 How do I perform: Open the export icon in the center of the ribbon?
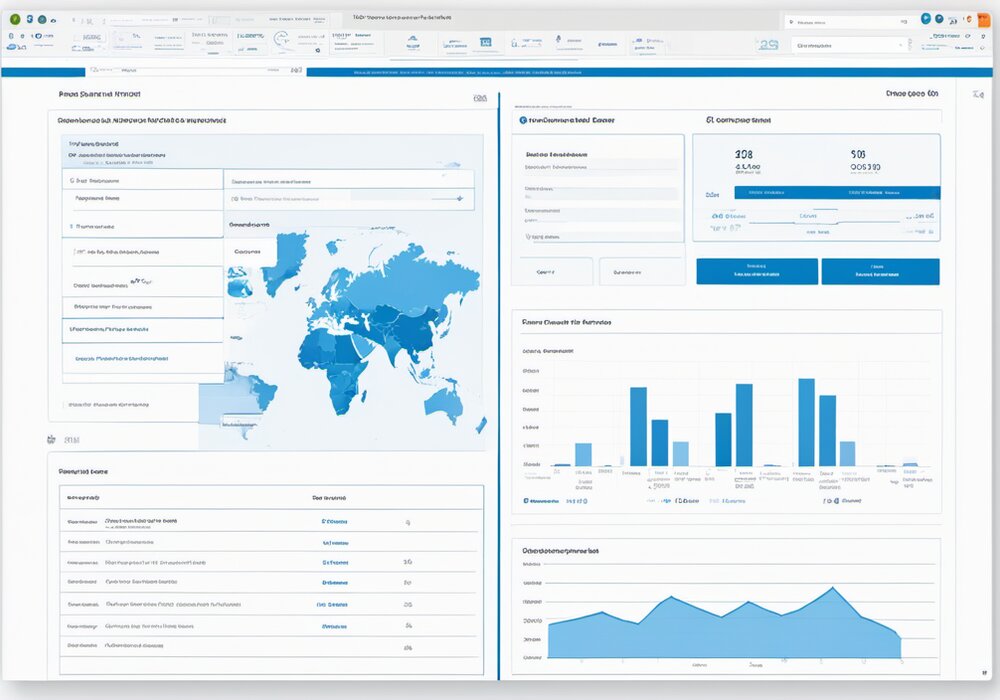tap(487, 43)
